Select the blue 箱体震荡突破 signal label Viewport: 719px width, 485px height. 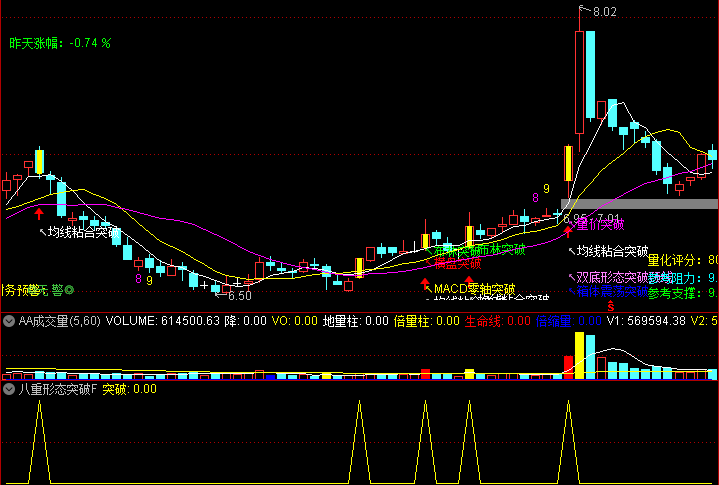click(612, 291)
